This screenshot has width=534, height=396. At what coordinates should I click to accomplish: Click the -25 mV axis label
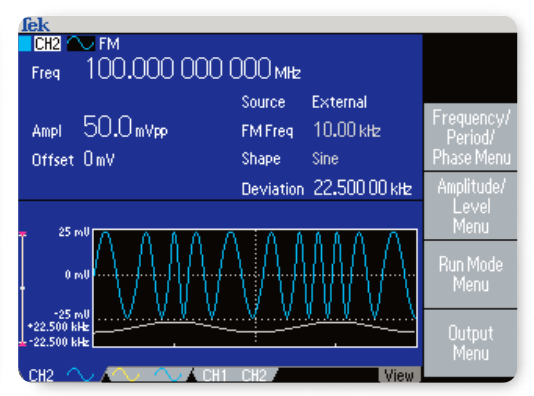click(72, 314)
